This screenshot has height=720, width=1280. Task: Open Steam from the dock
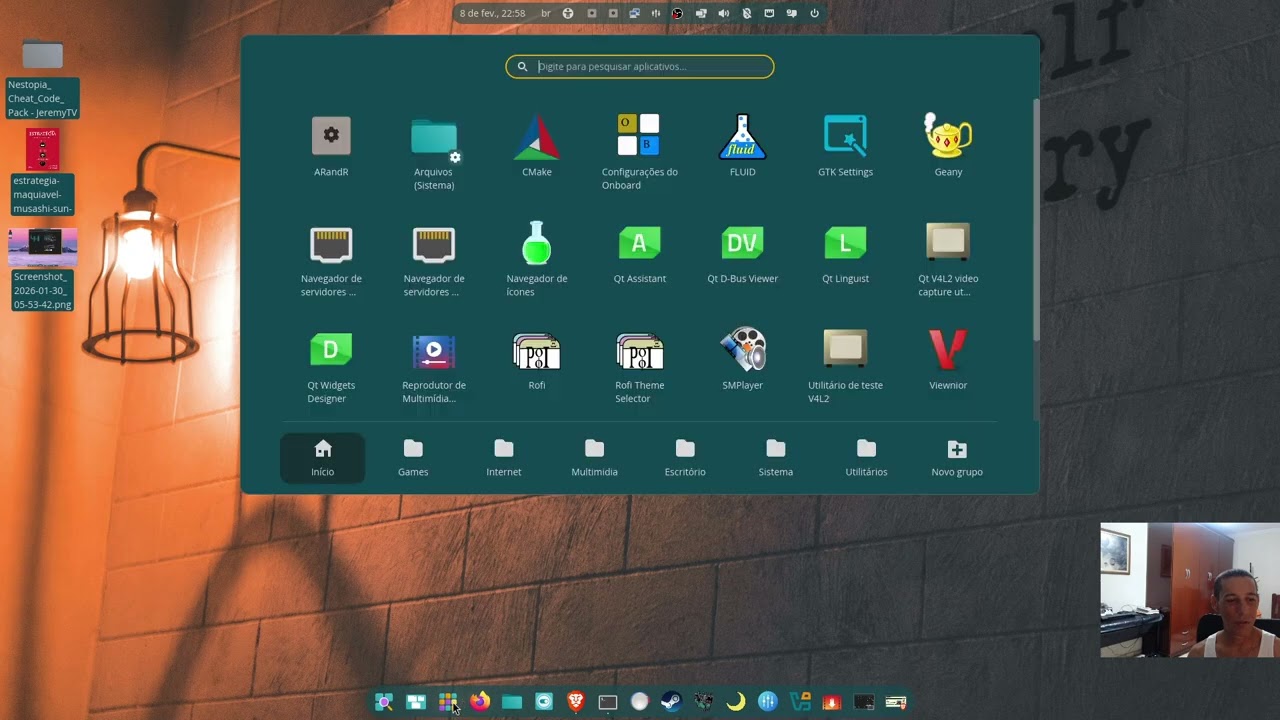672,702
